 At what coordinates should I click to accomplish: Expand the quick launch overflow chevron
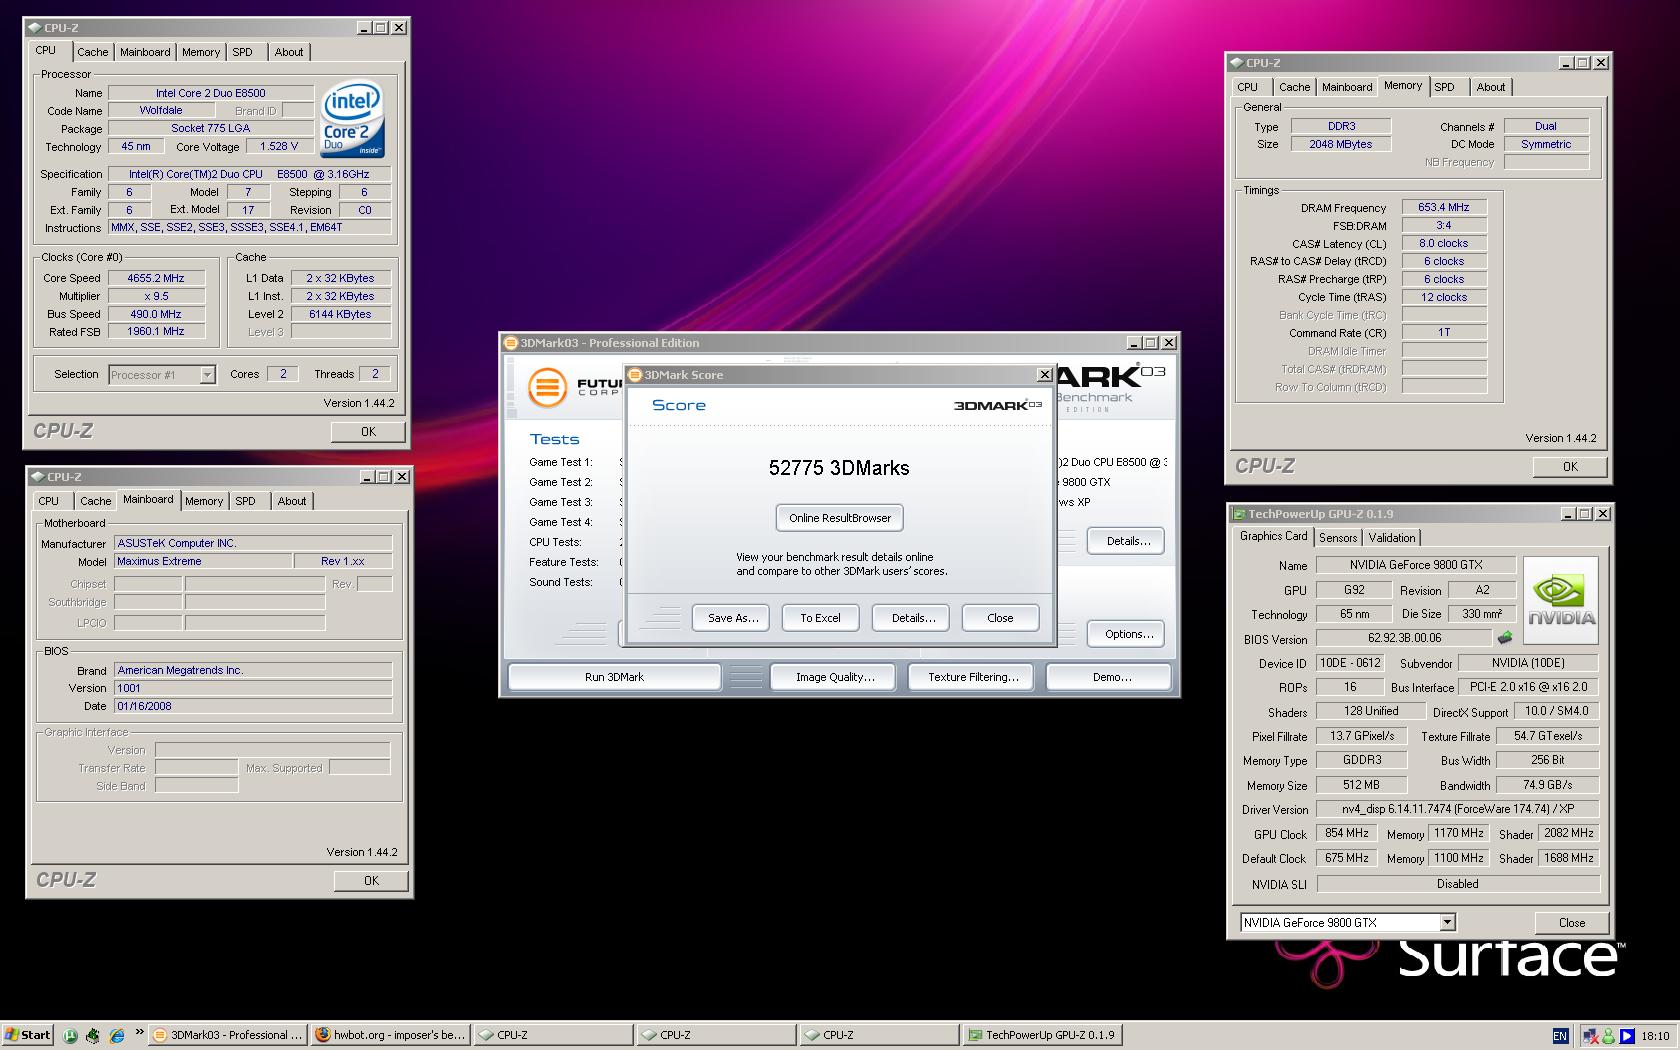pos(139,1034)
